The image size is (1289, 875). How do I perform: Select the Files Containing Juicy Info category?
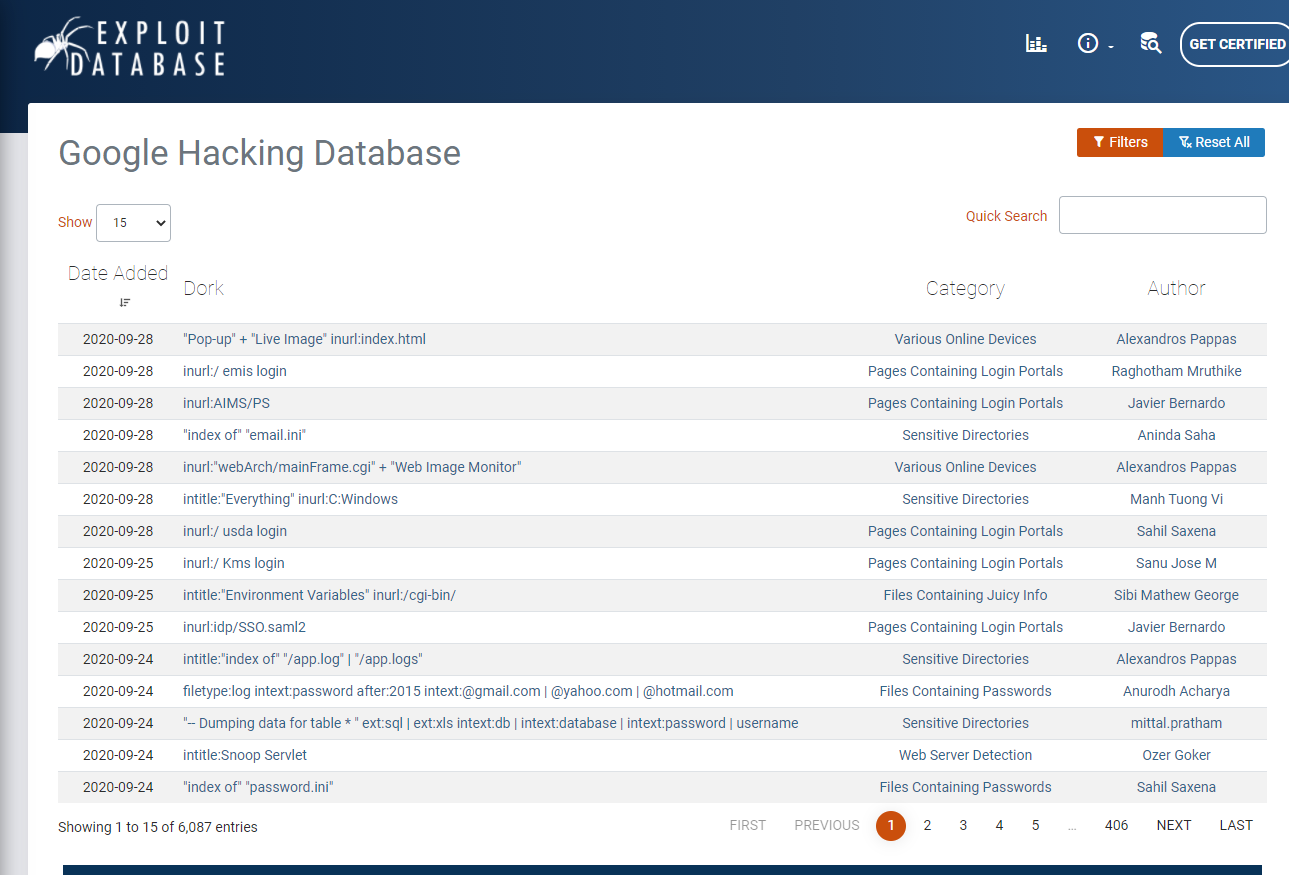coord(965,595)
